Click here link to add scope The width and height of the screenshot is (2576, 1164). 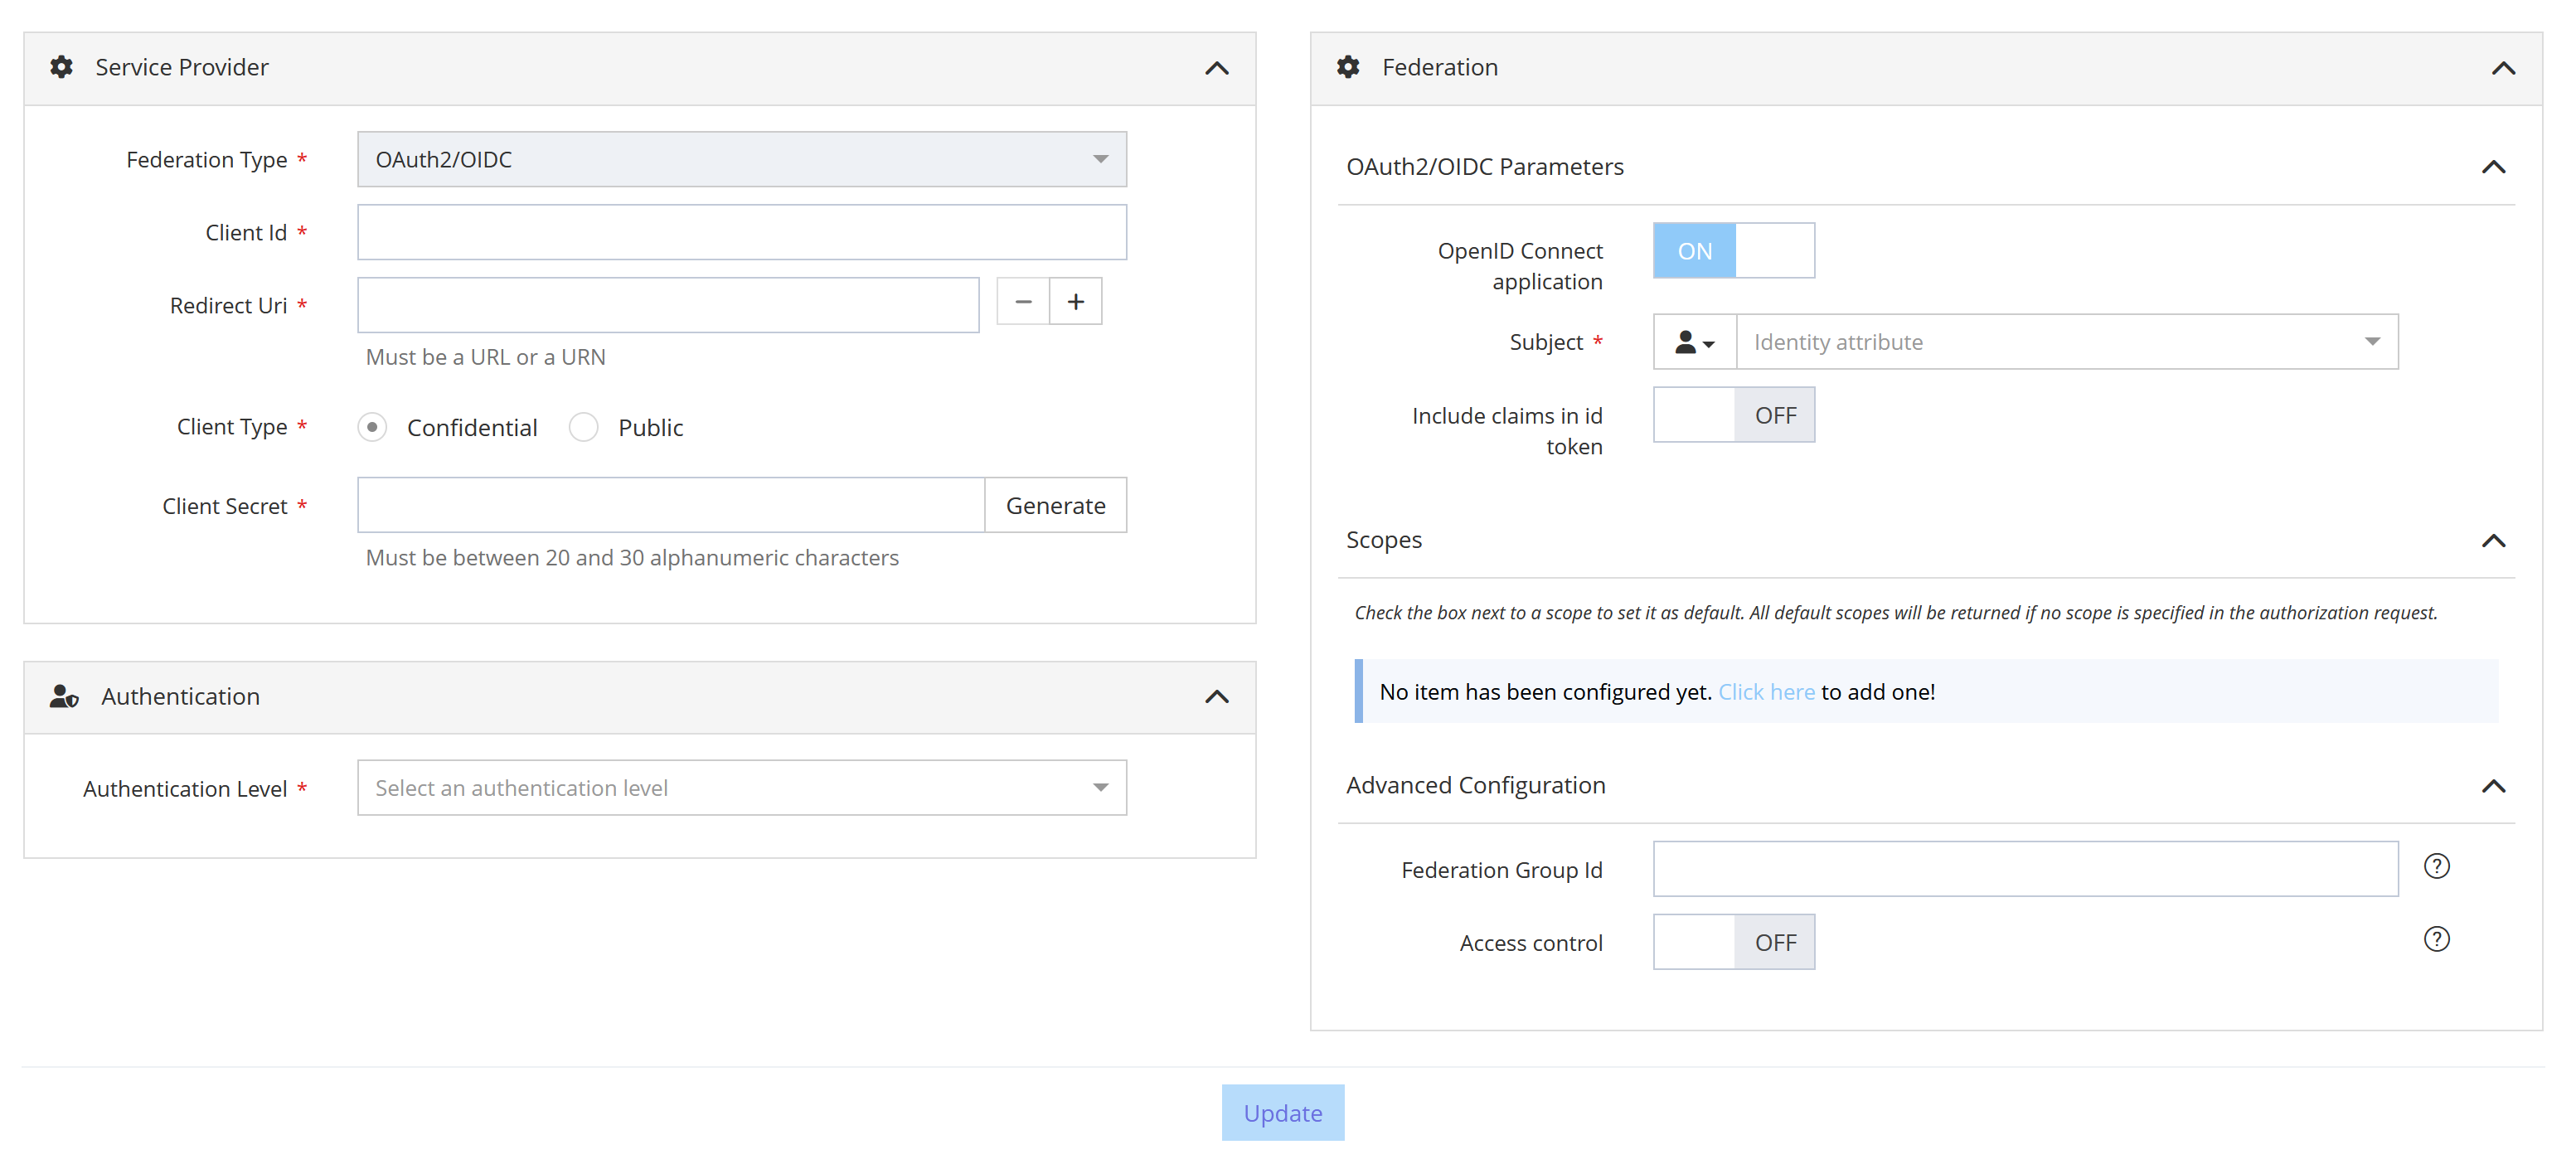click(x=1765, y=692)
